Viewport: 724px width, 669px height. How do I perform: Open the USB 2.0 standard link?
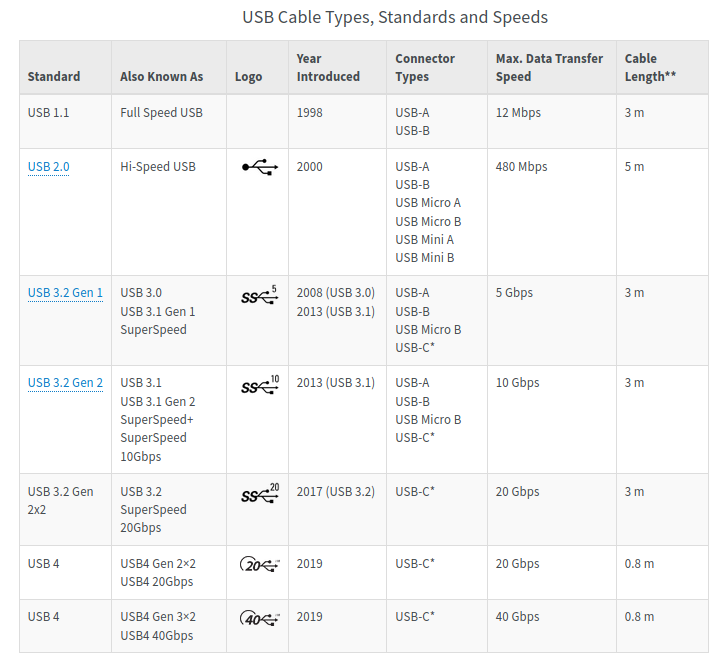[x=49, y=167]
